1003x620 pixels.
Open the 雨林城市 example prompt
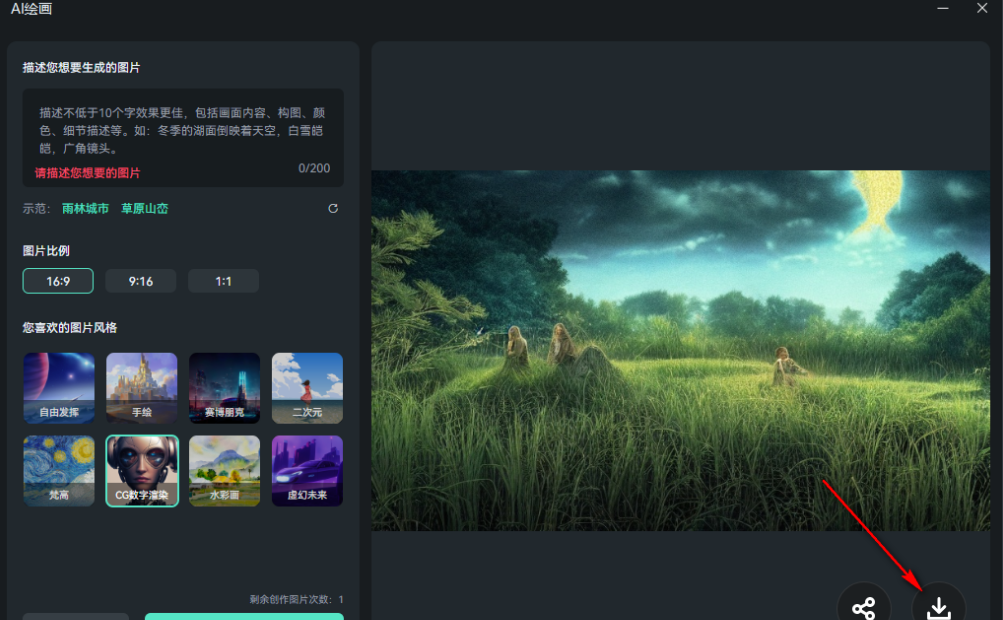83,208
